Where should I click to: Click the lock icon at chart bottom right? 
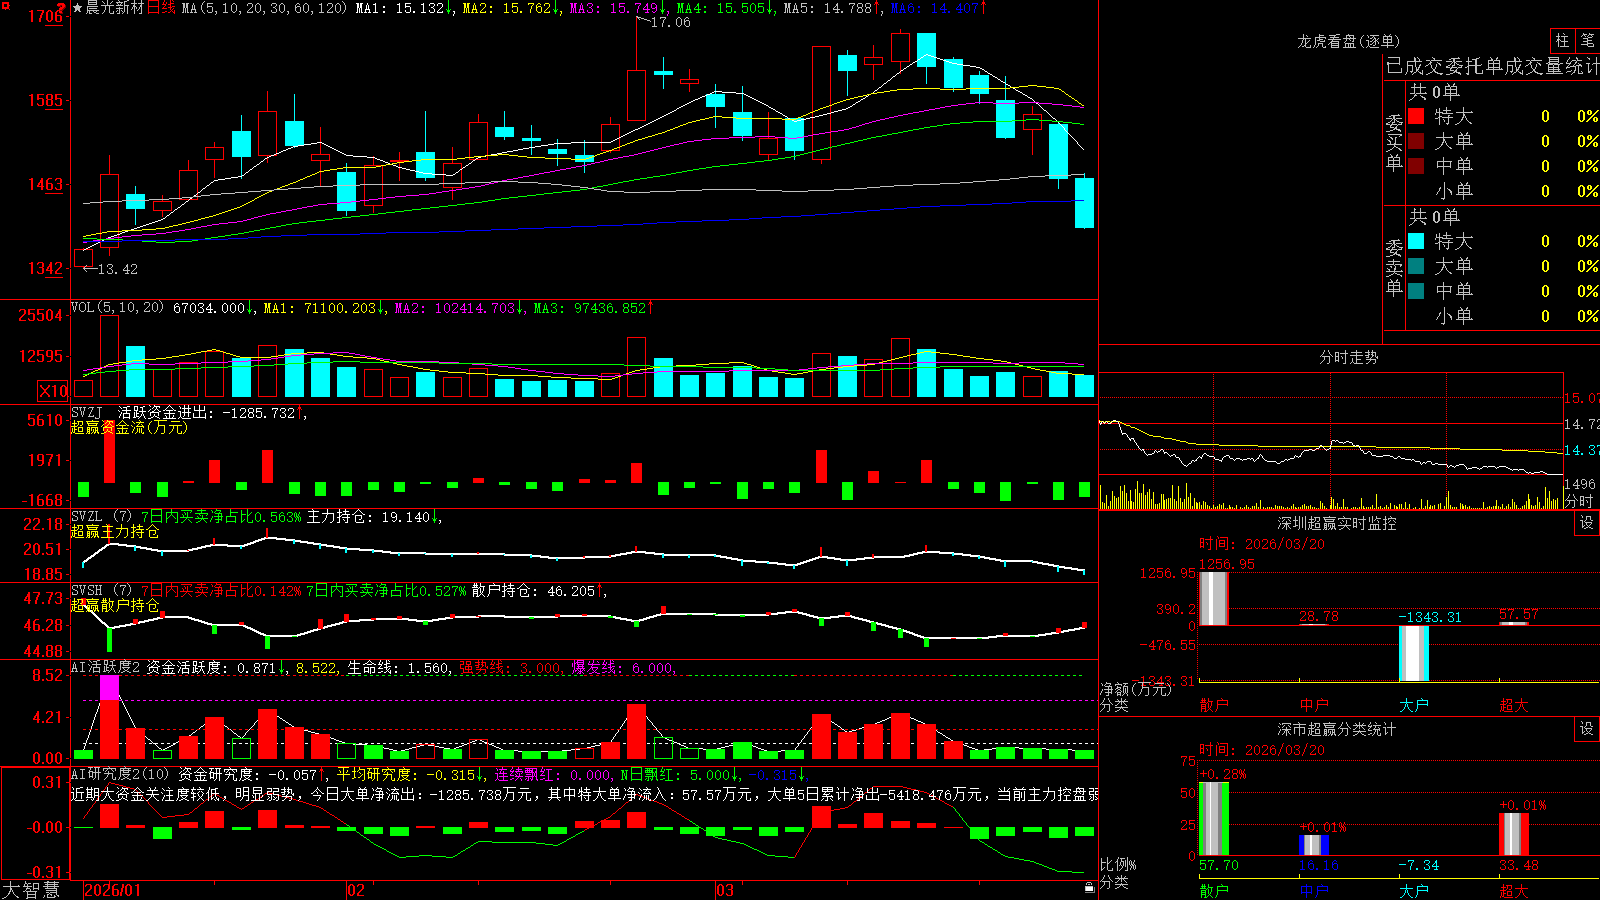point(1089,887)
